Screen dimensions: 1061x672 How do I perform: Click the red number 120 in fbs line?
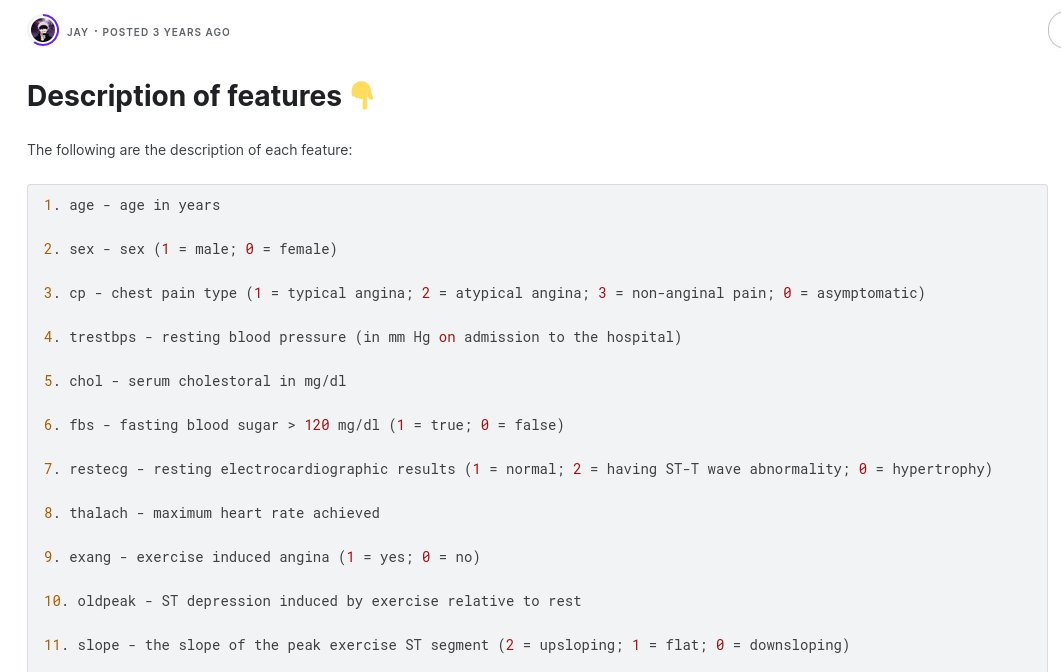click(317, 425)
